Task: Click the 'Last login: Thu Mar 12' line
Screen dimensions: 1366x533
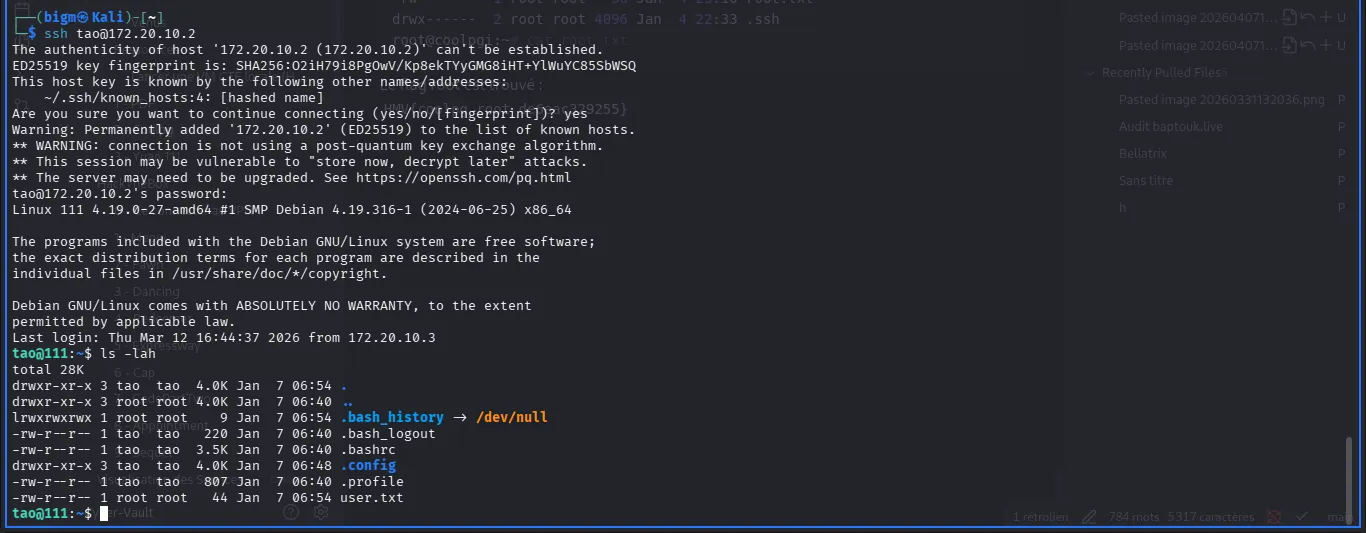Action: tap(224, 337)
